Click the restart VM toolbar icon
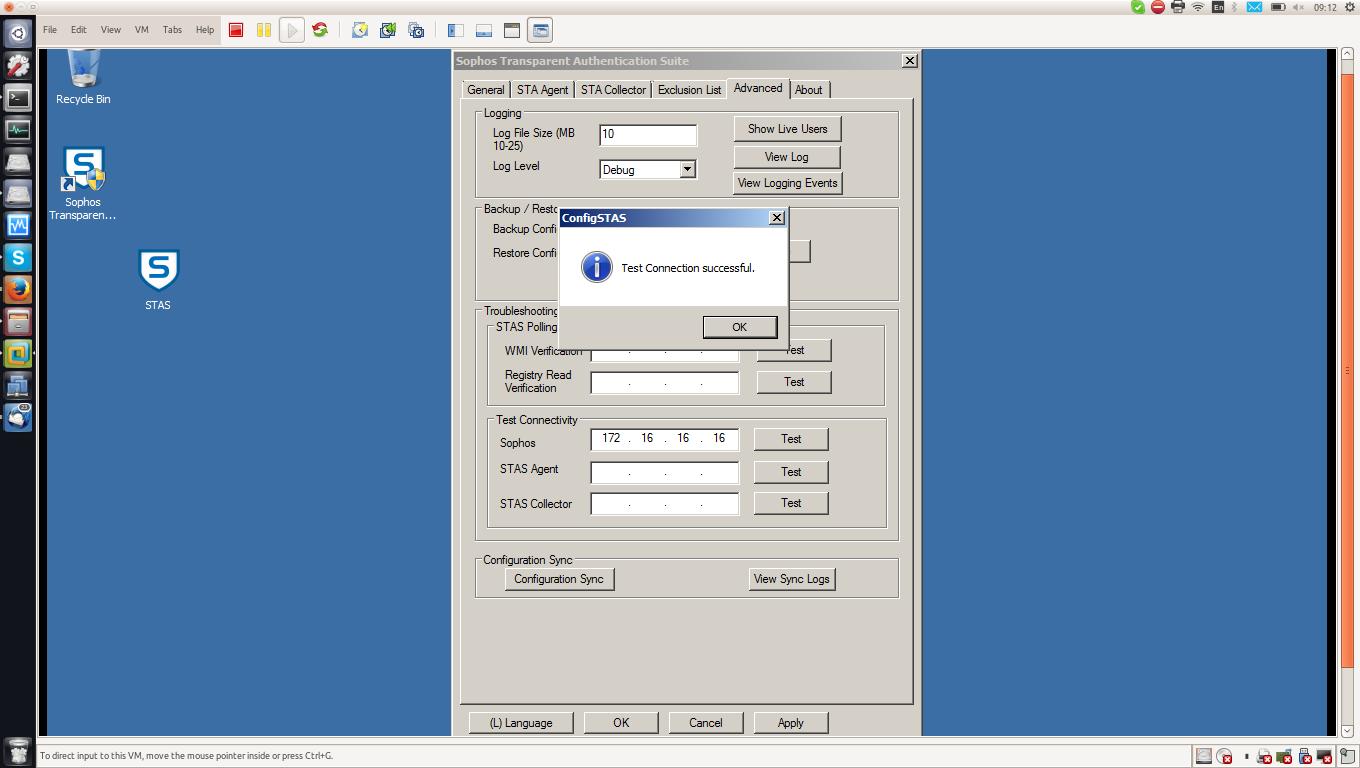This screenshot has height=768, width=1360. pos(320,30)
